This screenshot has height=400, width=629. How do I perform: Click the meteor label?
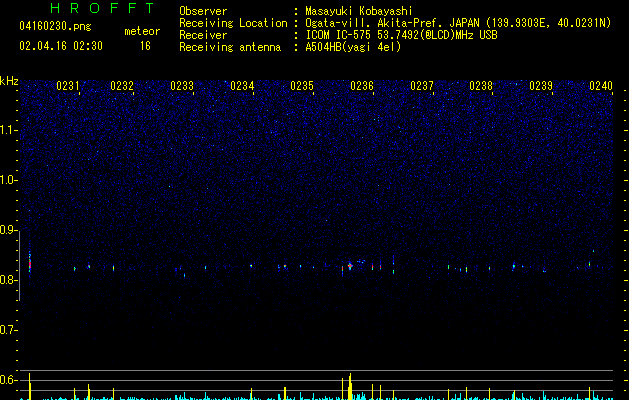coord(142,31)
